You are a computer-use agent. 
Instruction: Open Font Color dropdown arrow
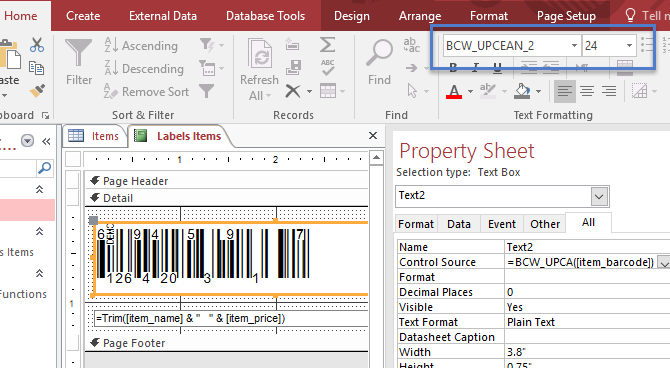[470, 91]
